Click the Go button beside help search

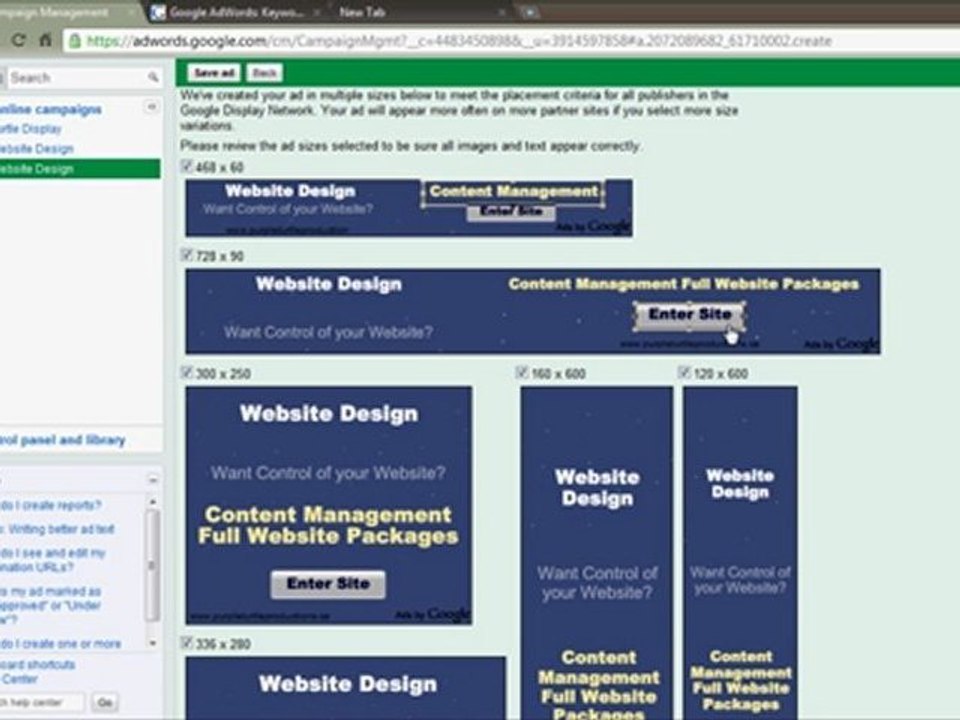(105, 702)
